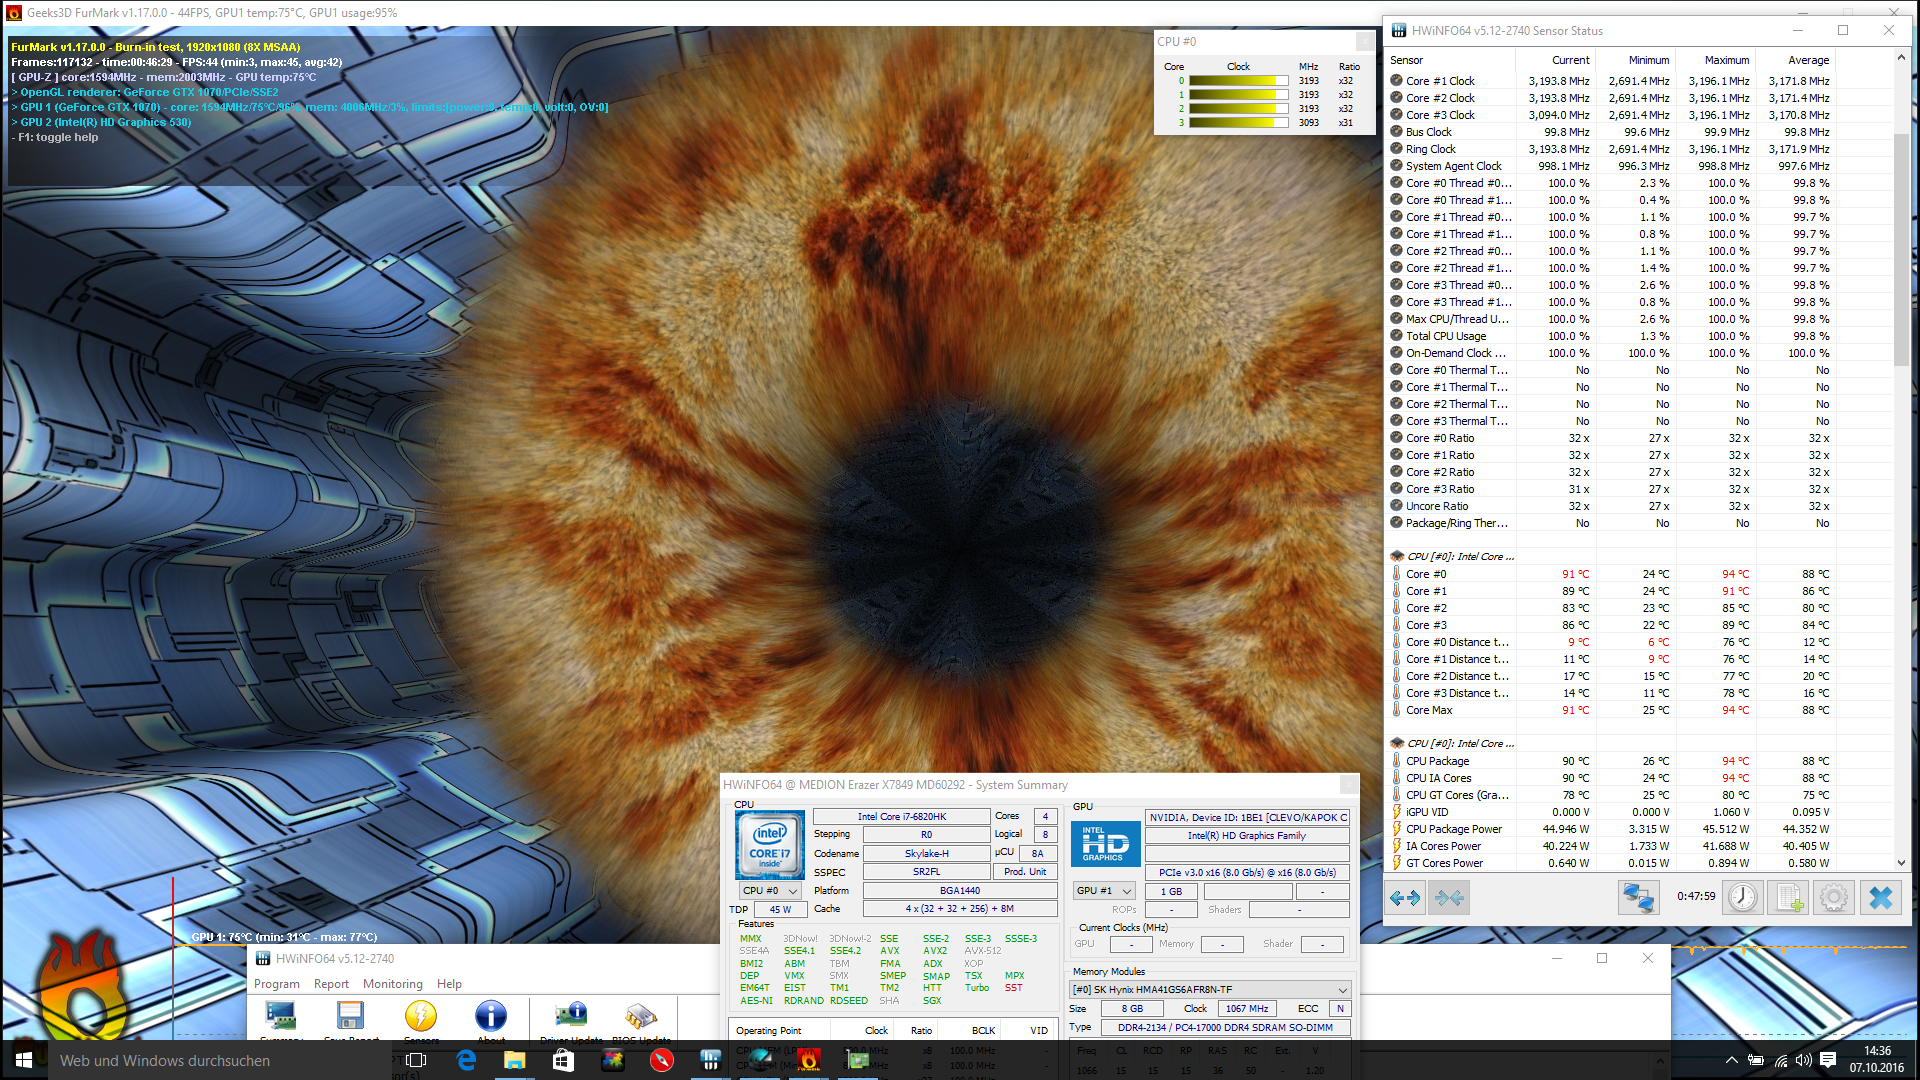Click the Prod. Unit field
Screen dimensions: 1920x1080
coord(1024,872)
